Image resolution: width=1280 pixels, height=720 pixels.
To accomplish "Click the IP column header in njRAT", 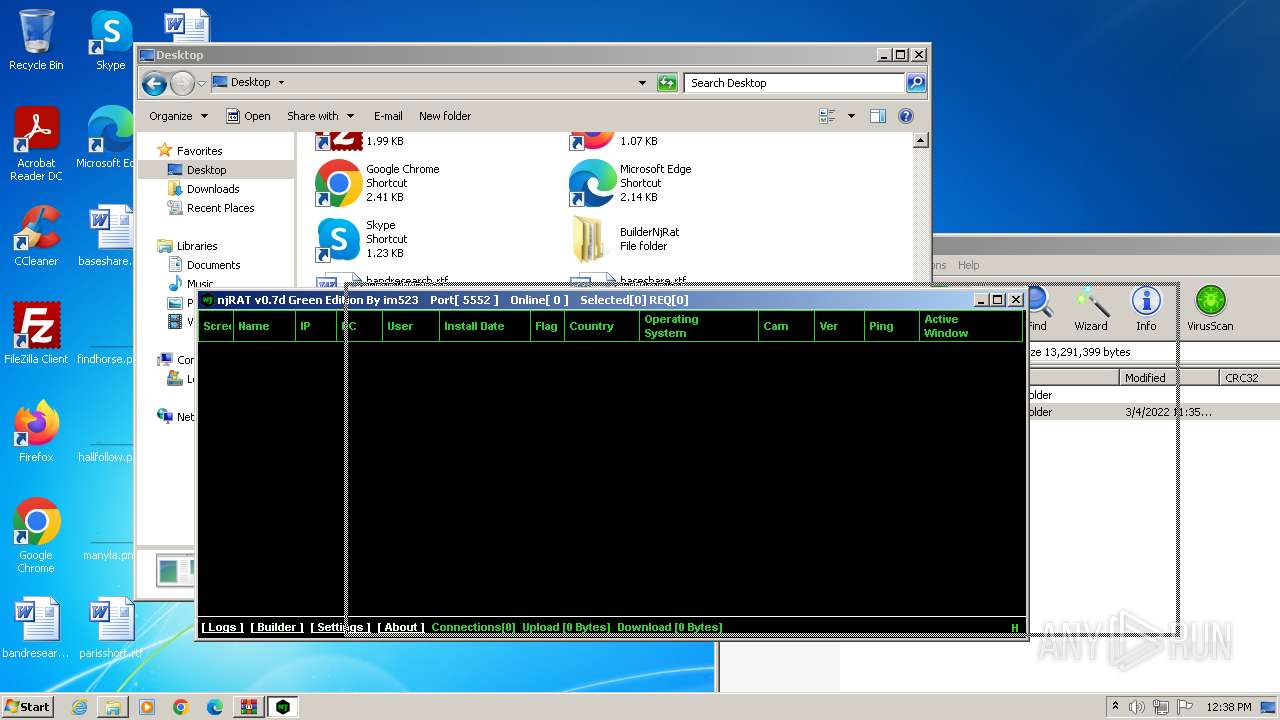I will tap(315, 326).
